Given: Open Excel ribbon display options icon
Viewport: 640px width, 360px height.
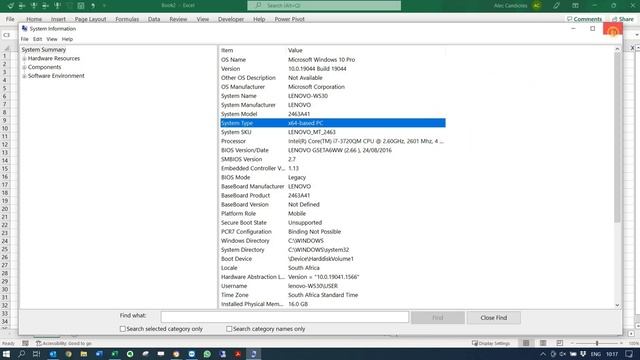Looking at the screenshot, I should click(575, 6).
